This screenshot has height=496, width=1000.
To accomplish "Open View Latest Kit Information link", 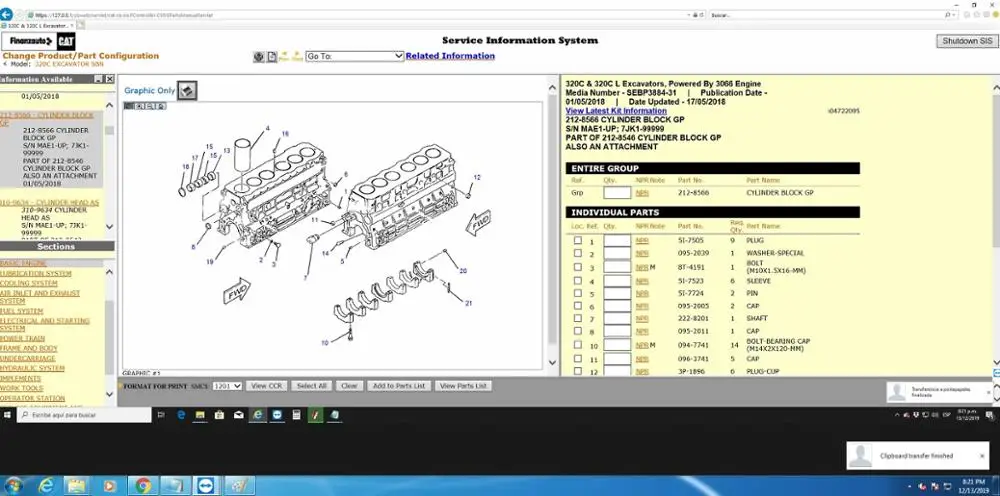I will [616, 111].
